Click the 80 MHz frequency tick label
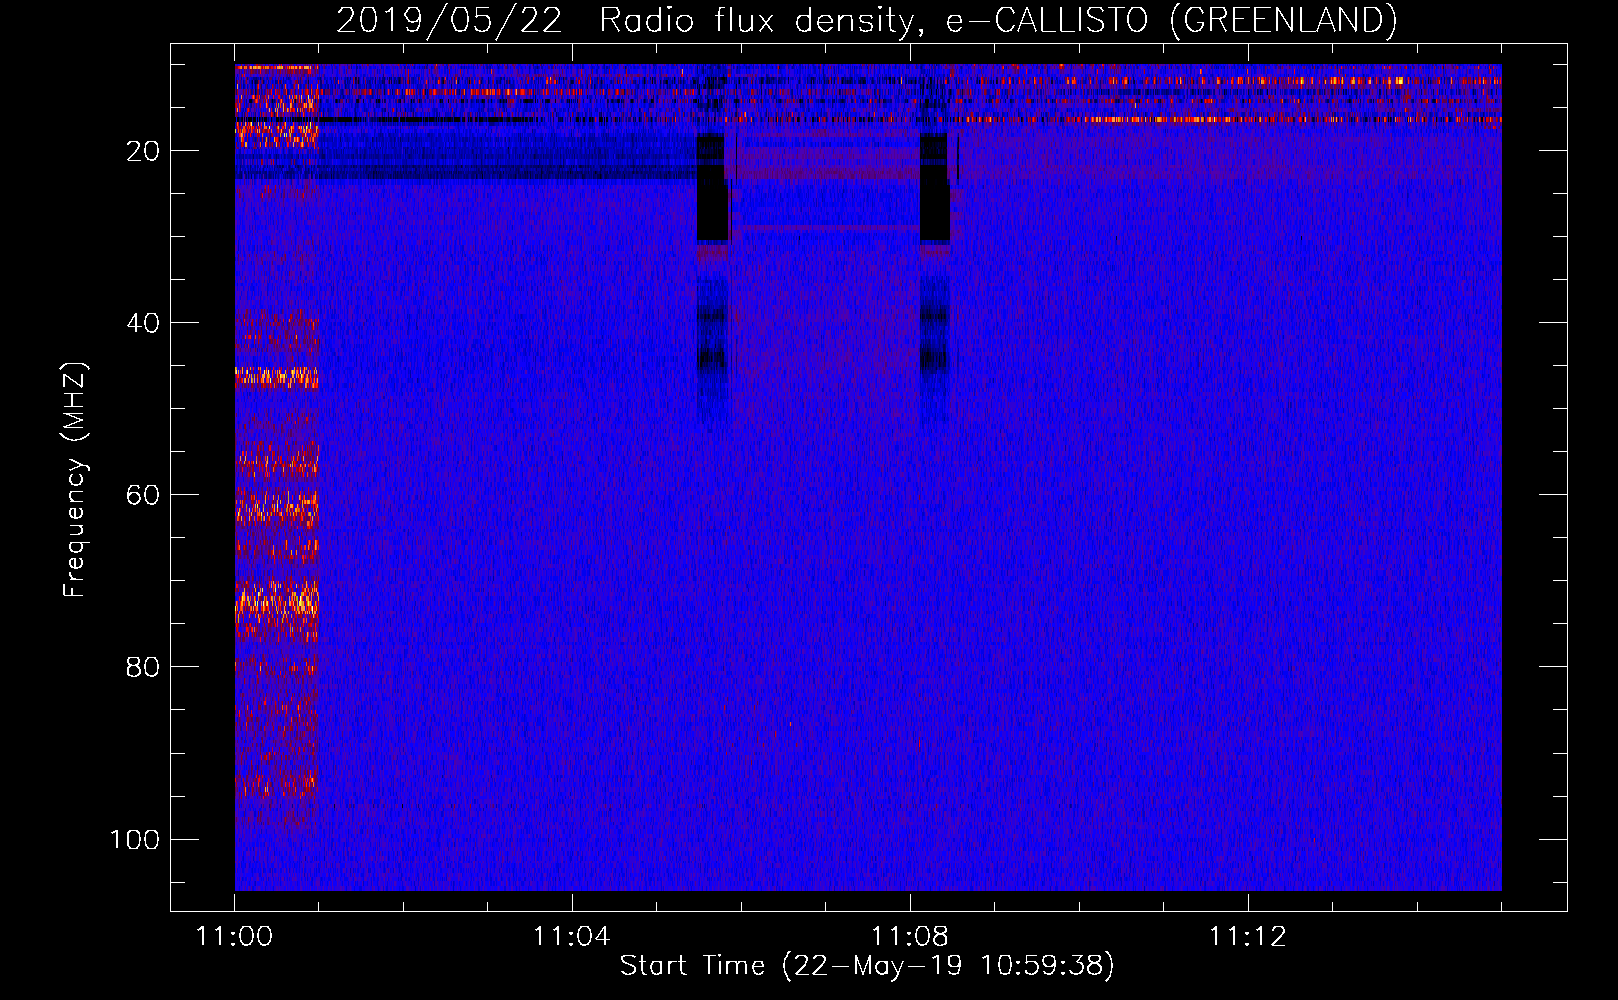The height and width of the screenshot is (1000, 1618). [x=143, y=667]
